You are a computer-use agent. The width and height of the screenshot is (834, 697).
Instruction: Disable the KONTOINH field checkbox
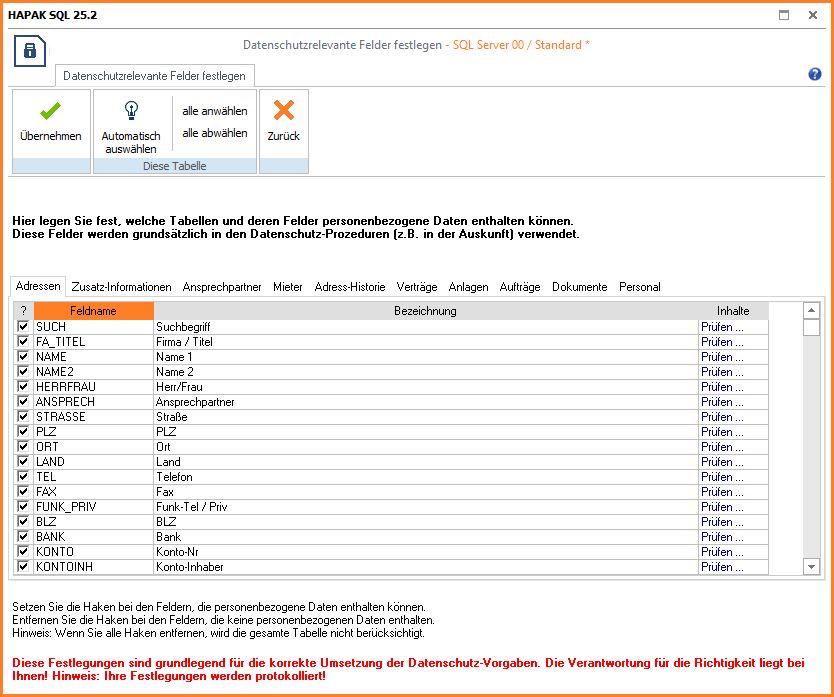pos(23,567)
